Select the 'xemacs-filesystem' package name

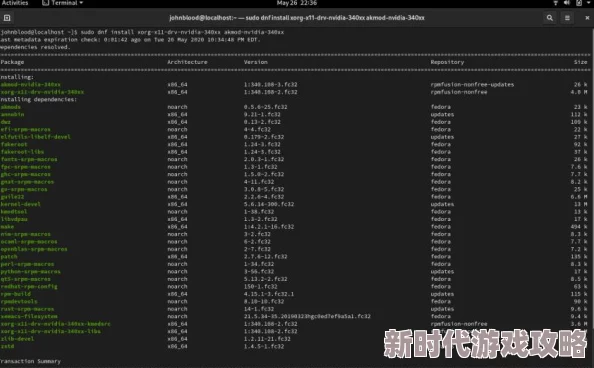tap(29, 316)
